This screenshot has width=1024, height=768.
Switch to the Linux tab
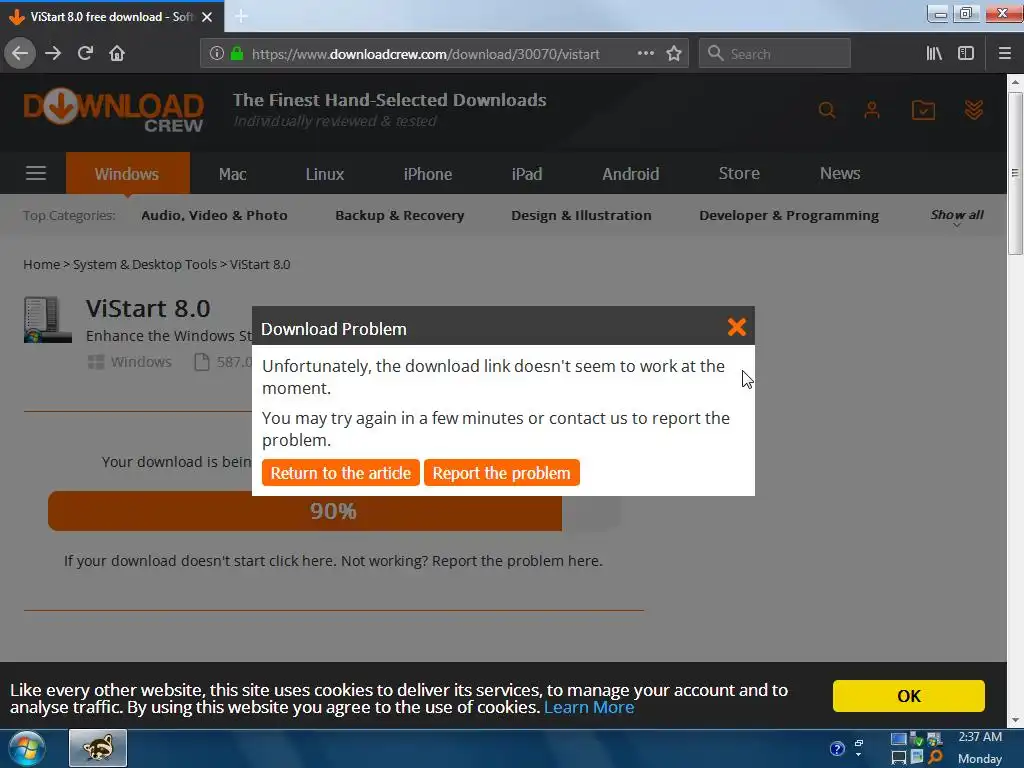click(x=325, y=174)
